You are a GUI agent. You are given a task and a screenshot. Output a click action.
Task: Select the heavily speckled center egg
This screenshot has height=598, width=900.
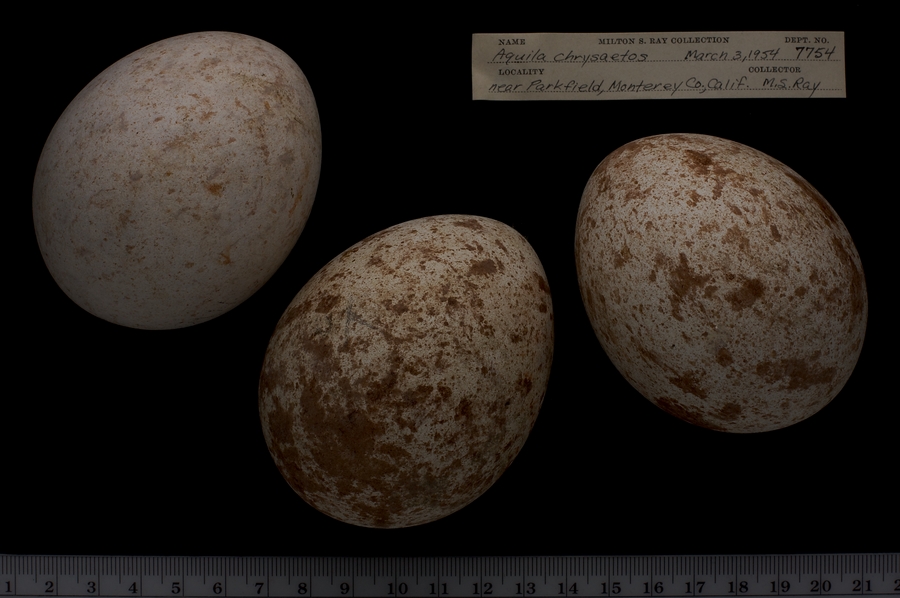[x=405, y=370]
